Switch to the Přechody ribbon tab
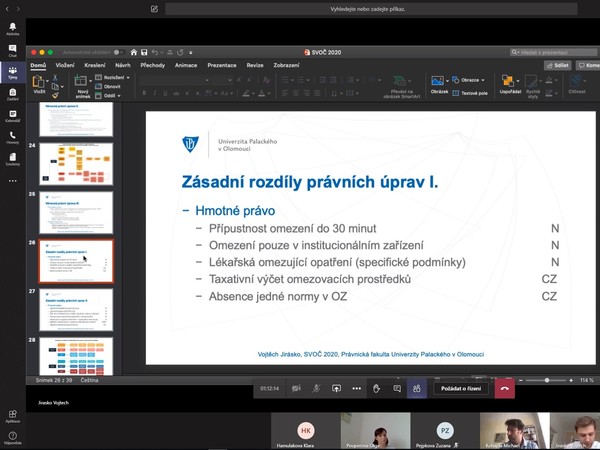The width and height of the screenshot is (600, 450). 152,65
